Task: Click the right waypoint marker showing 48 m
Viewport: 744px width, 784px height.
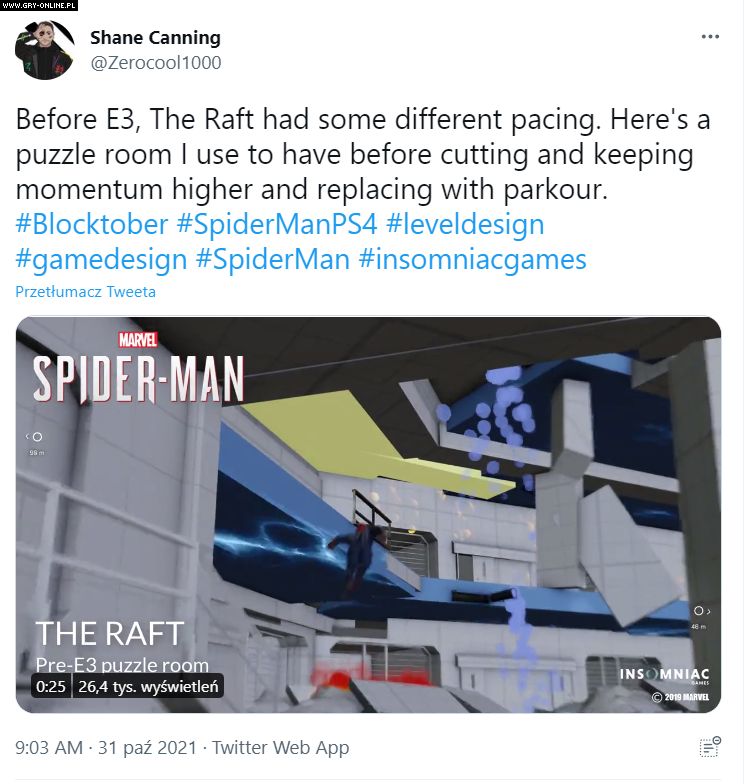Action: [x=701, y=616]
